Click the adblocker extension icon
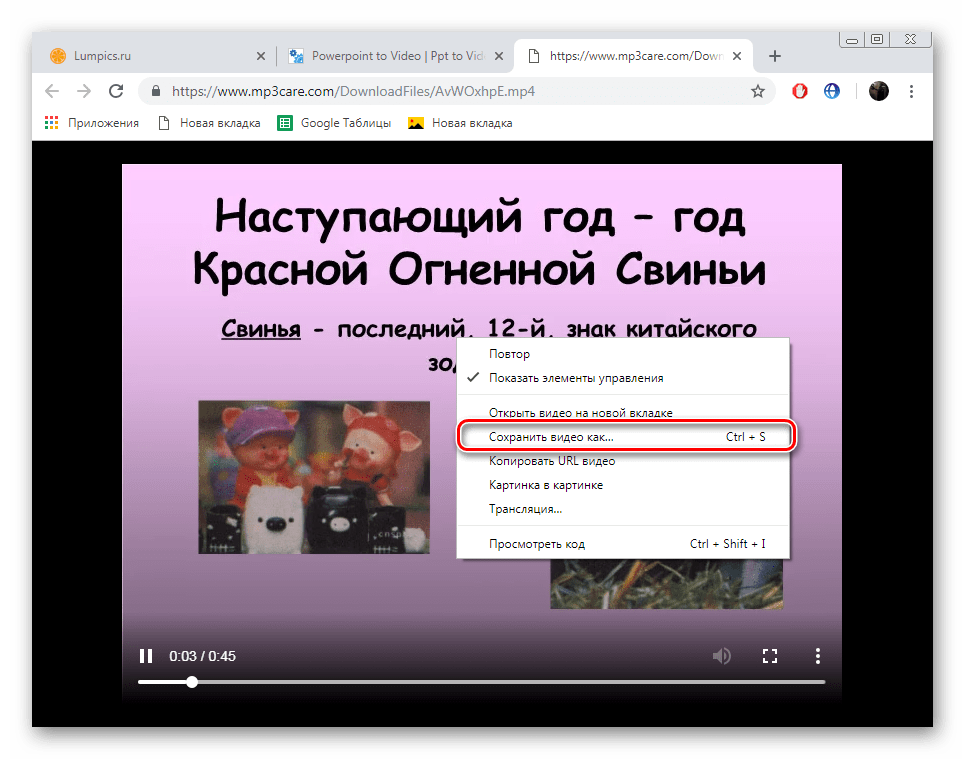This screenshot has width=965, height=759. [799, 91]
